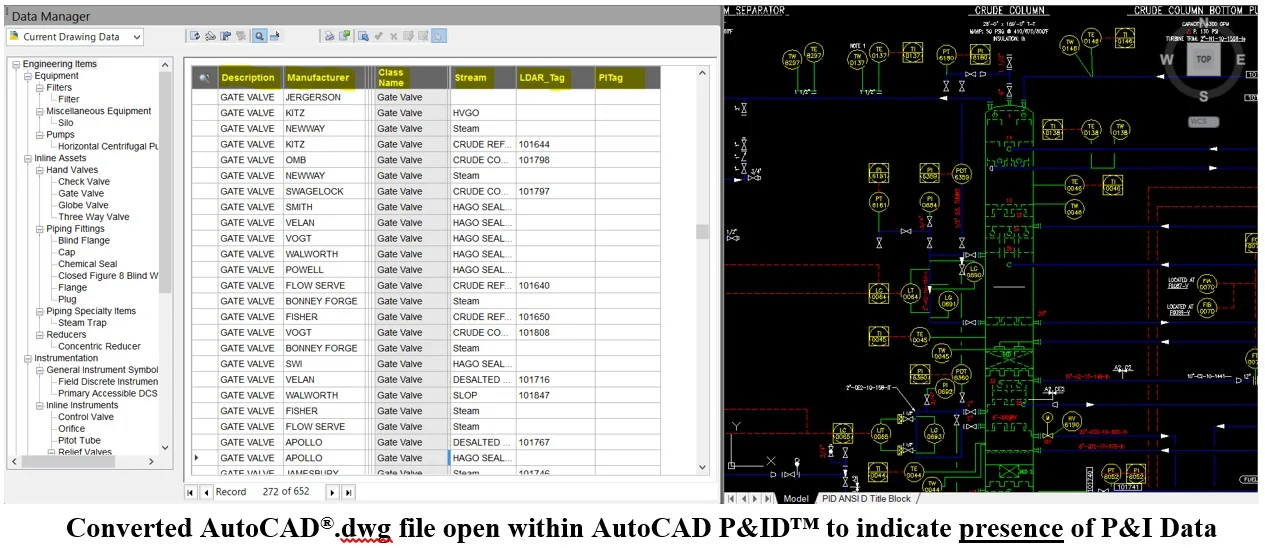Click the Accept checkmark icon
Screen dimensions: 1265x548
pos(378,36)
